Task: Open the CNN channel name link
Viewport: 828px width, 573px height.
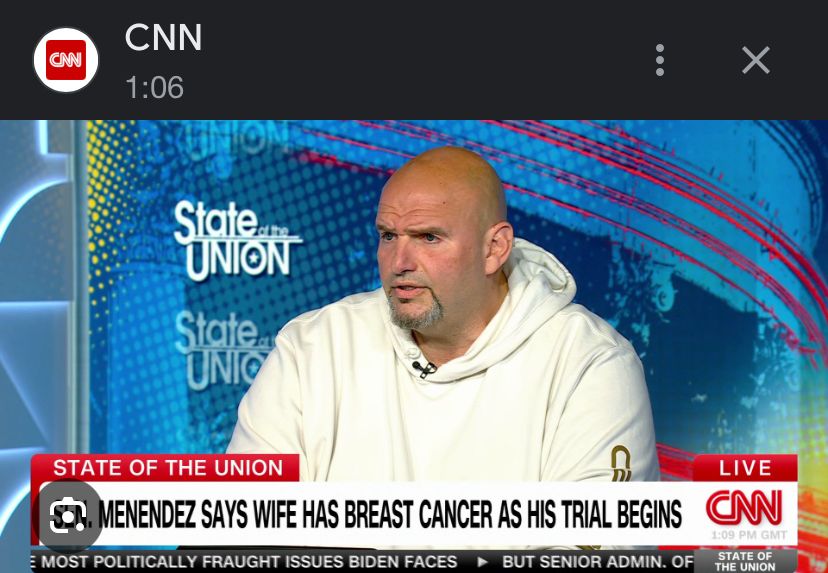Action: (x=163, y=37)
